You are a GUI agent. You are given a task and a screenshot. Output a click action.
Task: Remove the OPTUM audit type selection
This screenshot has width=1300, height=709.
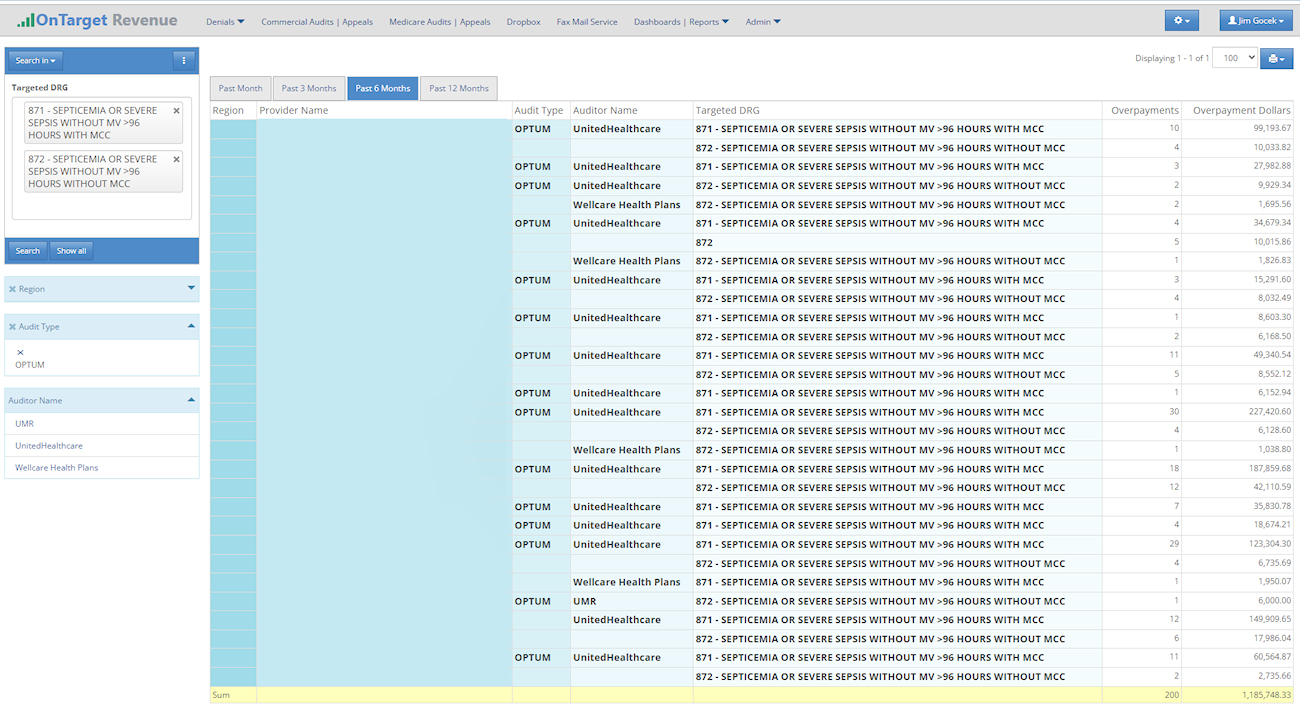tap(20, 352)
